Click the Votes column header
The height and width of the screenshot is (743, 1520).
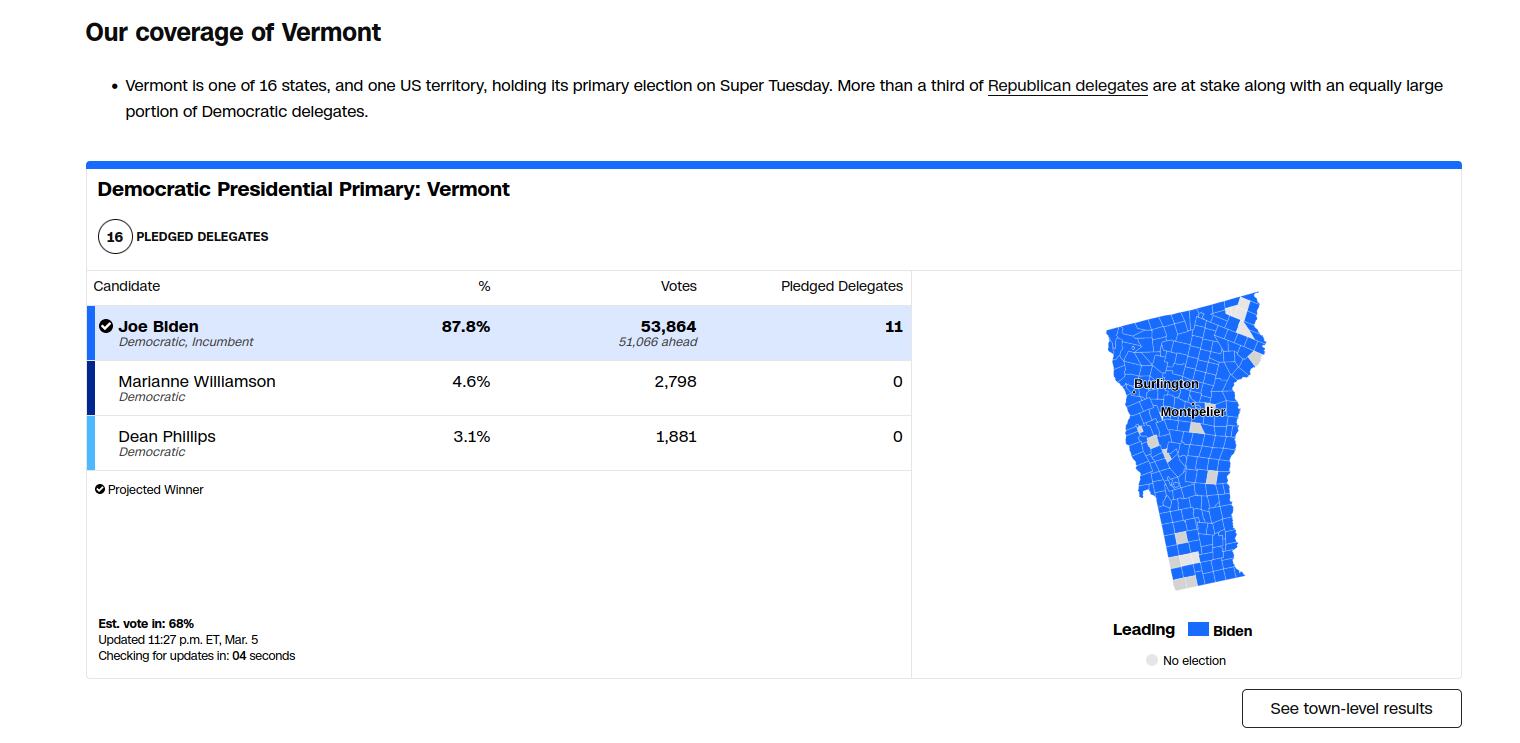(679, 286)
